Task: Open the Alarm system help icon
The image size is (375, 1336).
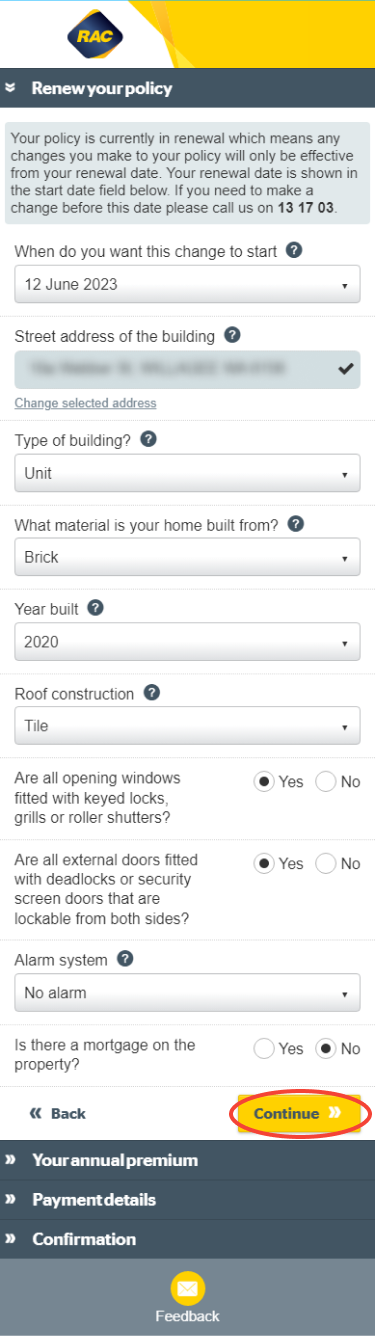Action: [125, 958]
